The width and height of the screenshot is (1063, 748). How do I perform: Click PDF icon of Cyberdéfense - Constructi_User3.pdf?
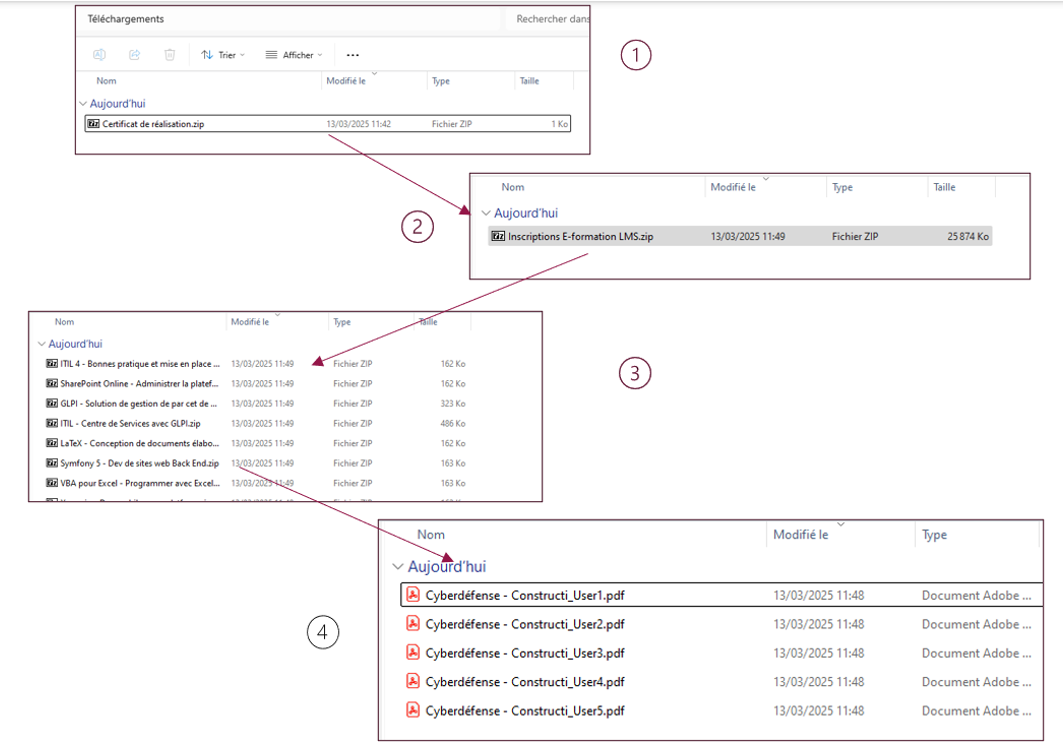(413, 652)
